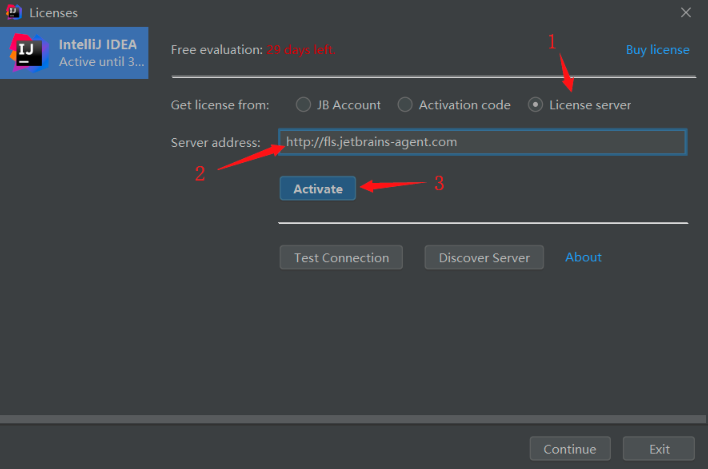Select the License server radio button
The image size is (708, 469).
pyautogui.click(x=536, y=105)
